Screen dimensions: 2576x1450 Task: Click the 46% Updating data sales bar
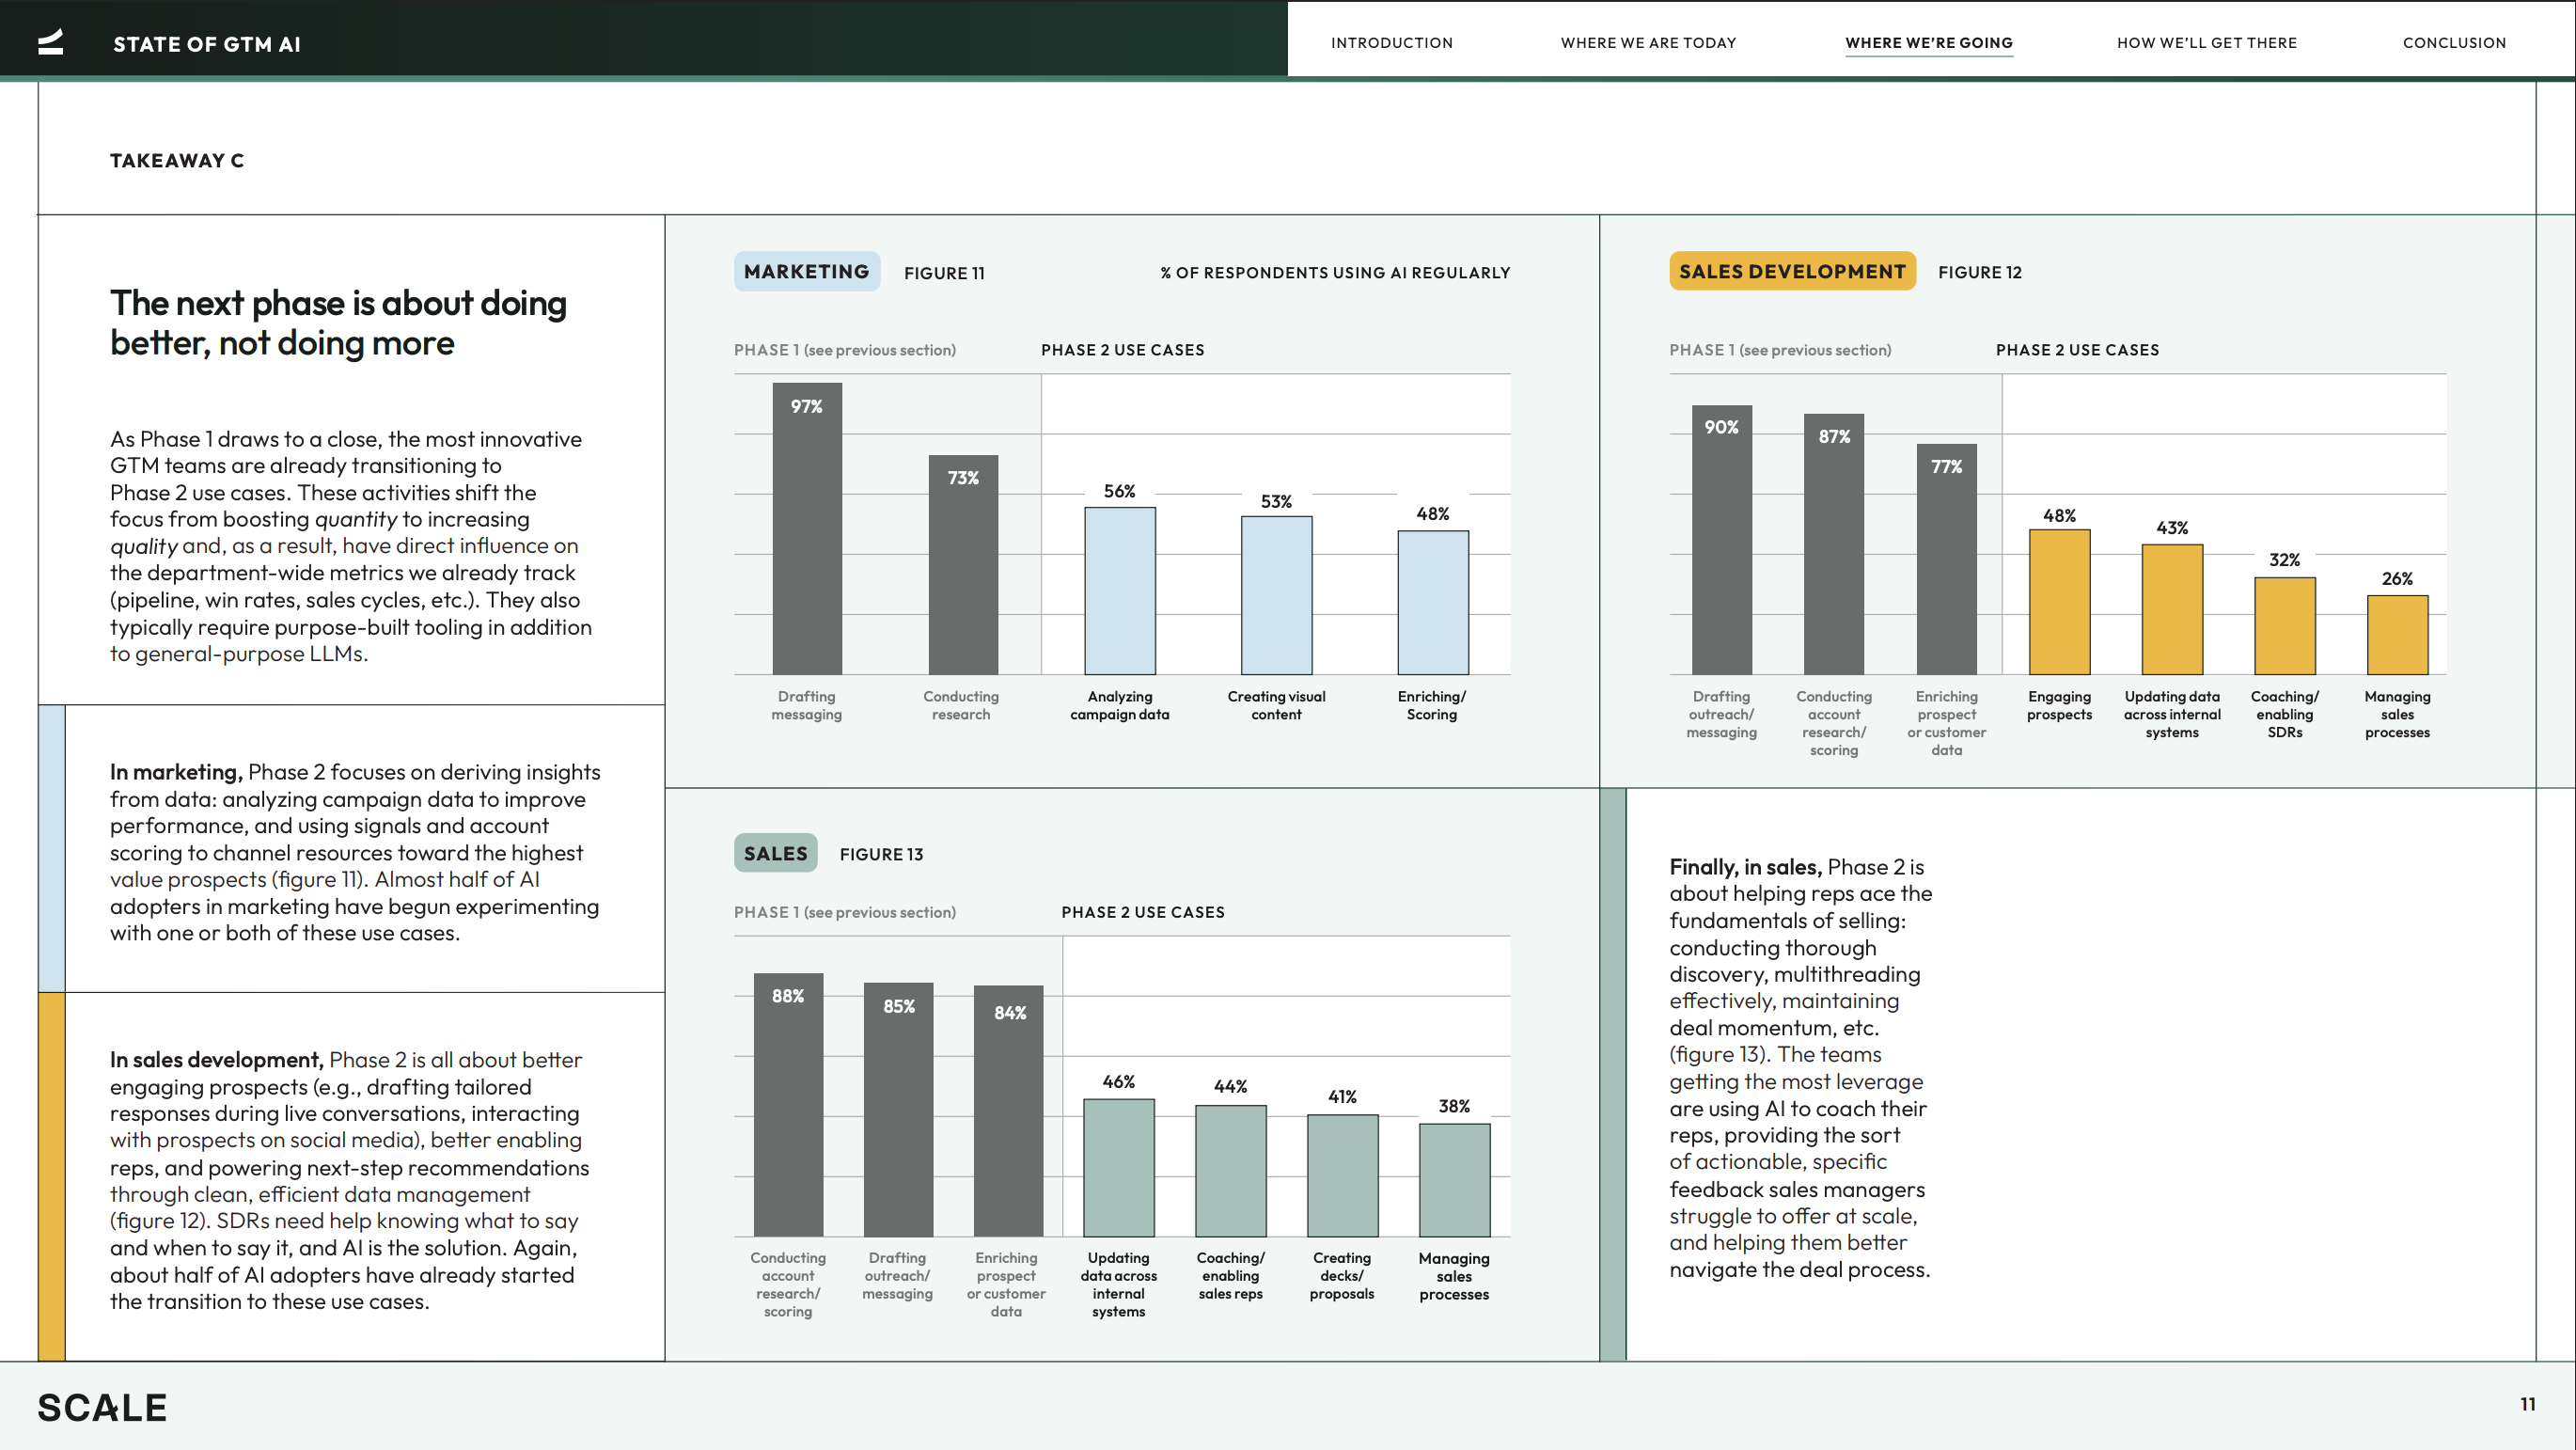pos(1118,1168)
